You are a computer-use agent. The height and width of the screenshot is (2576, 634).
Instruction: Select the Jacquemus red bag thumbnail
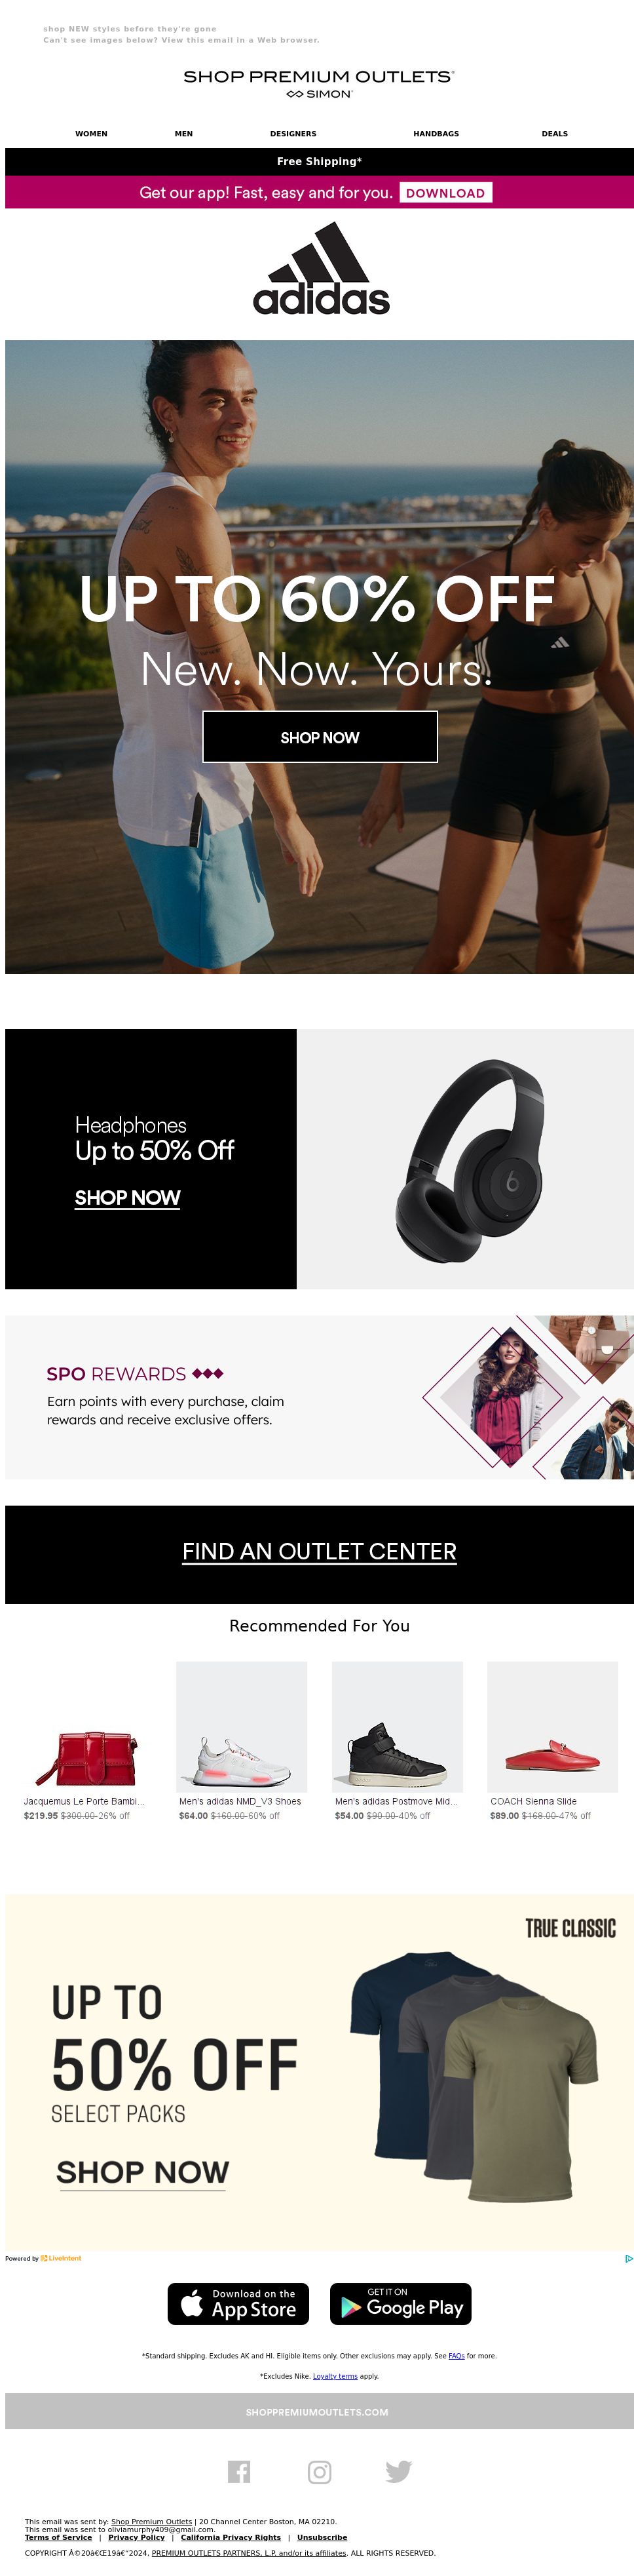[86, 1727]
